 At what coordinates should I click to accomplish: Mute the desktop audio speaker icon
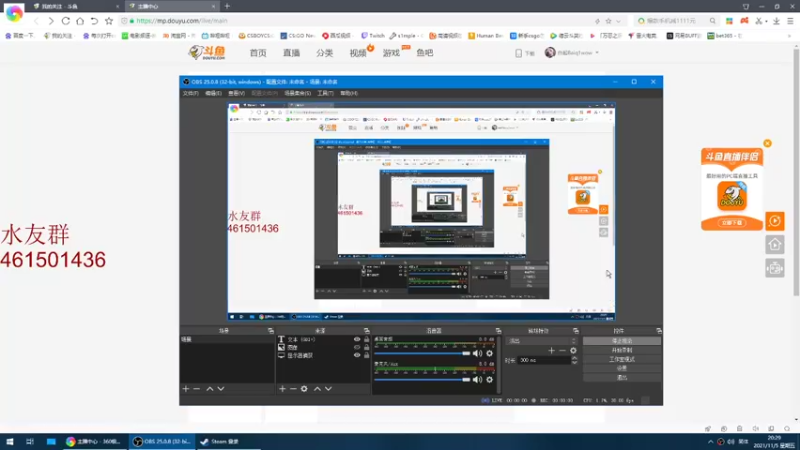pyautogui.click(x=477, y=353)
